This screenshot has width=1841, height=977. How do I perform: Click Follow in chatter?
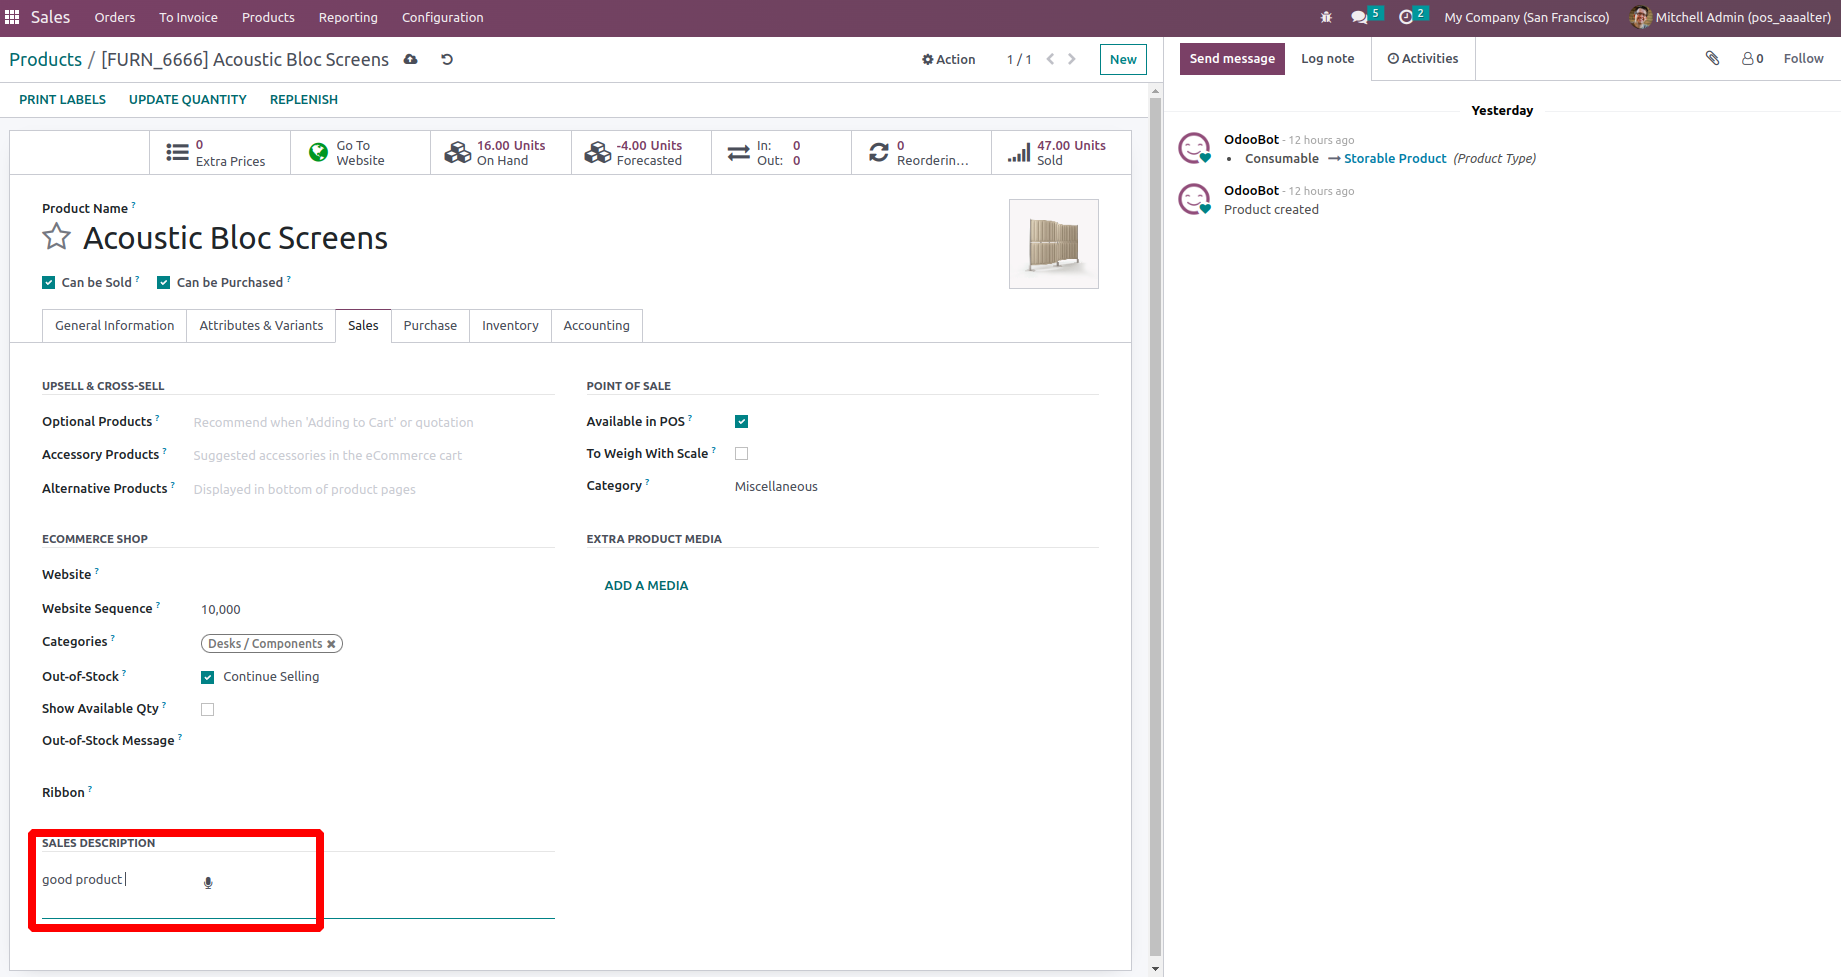coord(1803,58)
